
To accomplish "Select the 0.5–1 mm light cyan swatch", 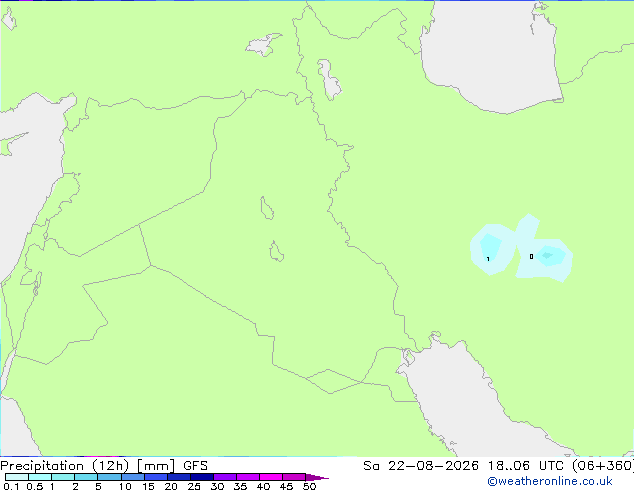I will (40, 477).
